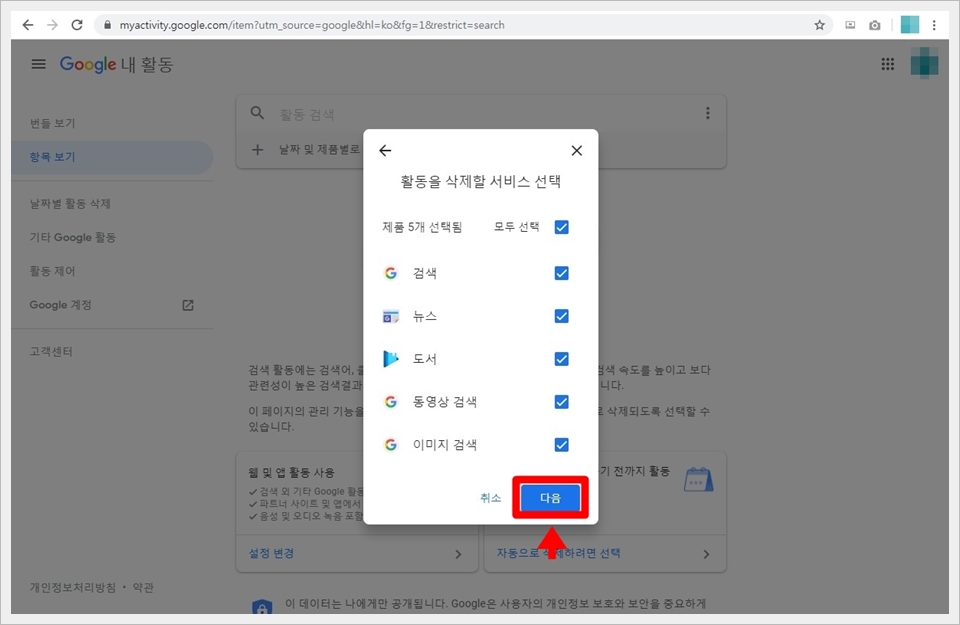Open Chrome three-dot menu
The height and width of the screenshot is (625, 960).
[x=934, y=25]
